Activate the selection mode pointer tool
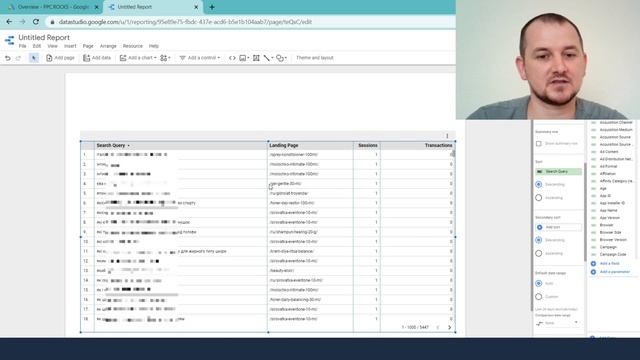 34,58
